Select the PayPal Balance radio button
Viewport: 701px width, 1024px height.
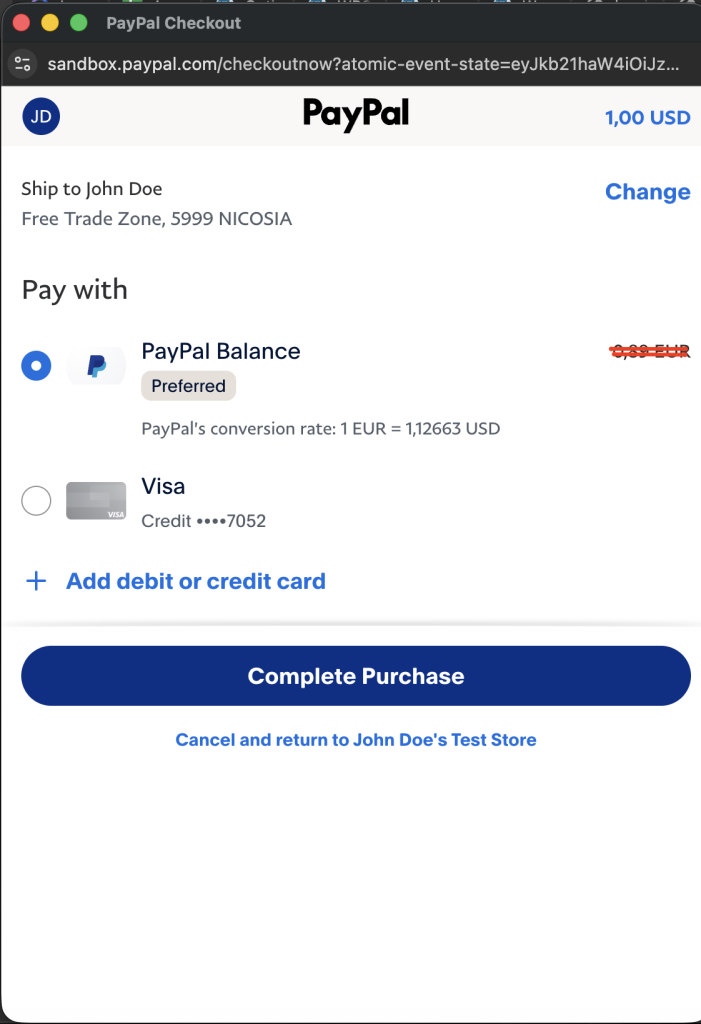36,366
